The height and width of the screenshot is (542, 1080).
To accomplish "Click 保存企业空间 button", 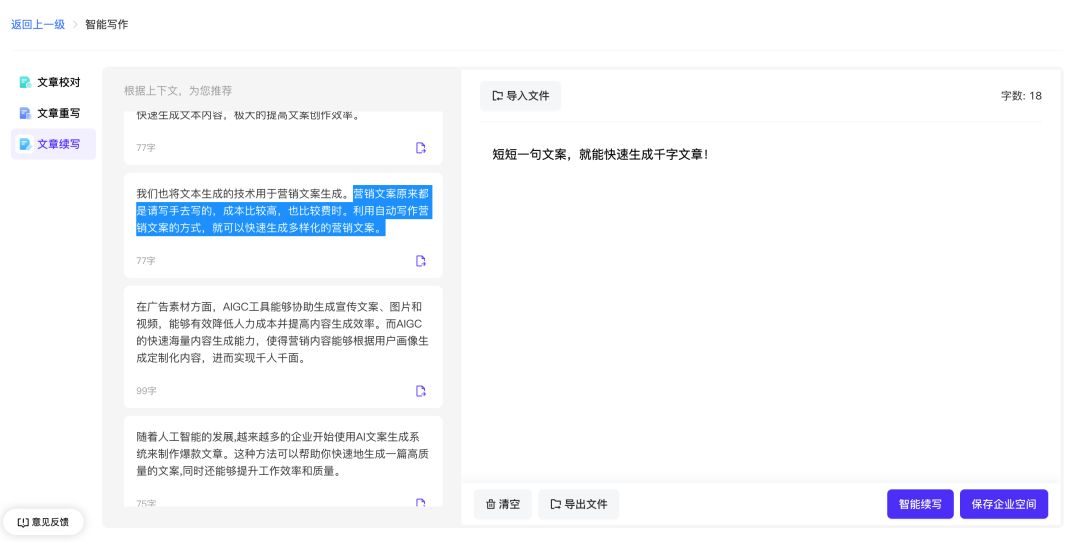I will tap(1004, 504).
